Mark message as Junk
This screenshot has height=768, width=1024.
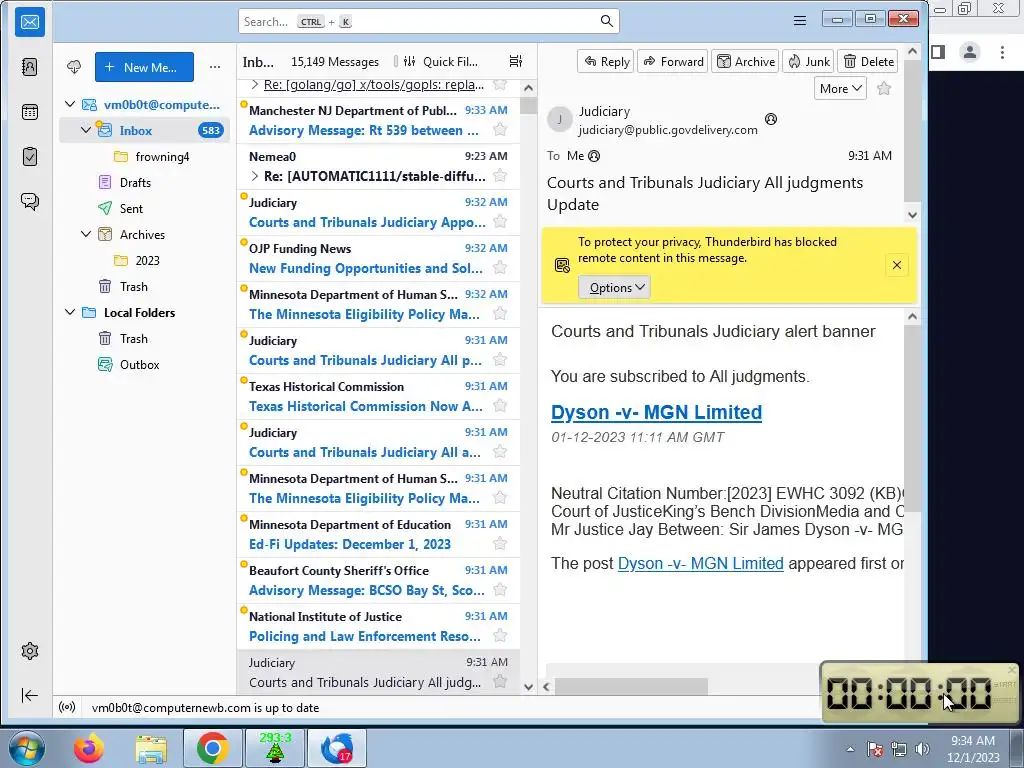(808, 61)
